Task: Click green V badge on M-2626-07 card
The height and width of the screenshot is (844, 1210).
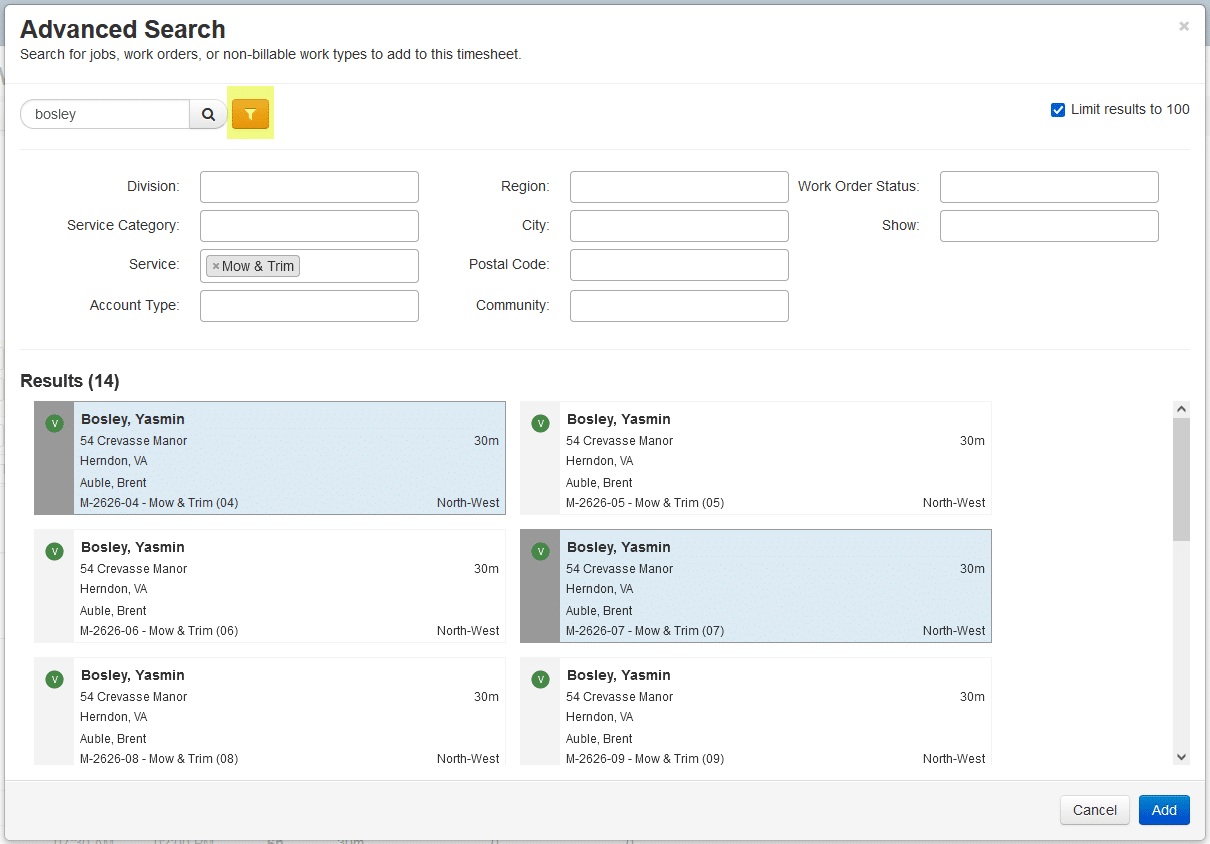Action: pos(541,551)
